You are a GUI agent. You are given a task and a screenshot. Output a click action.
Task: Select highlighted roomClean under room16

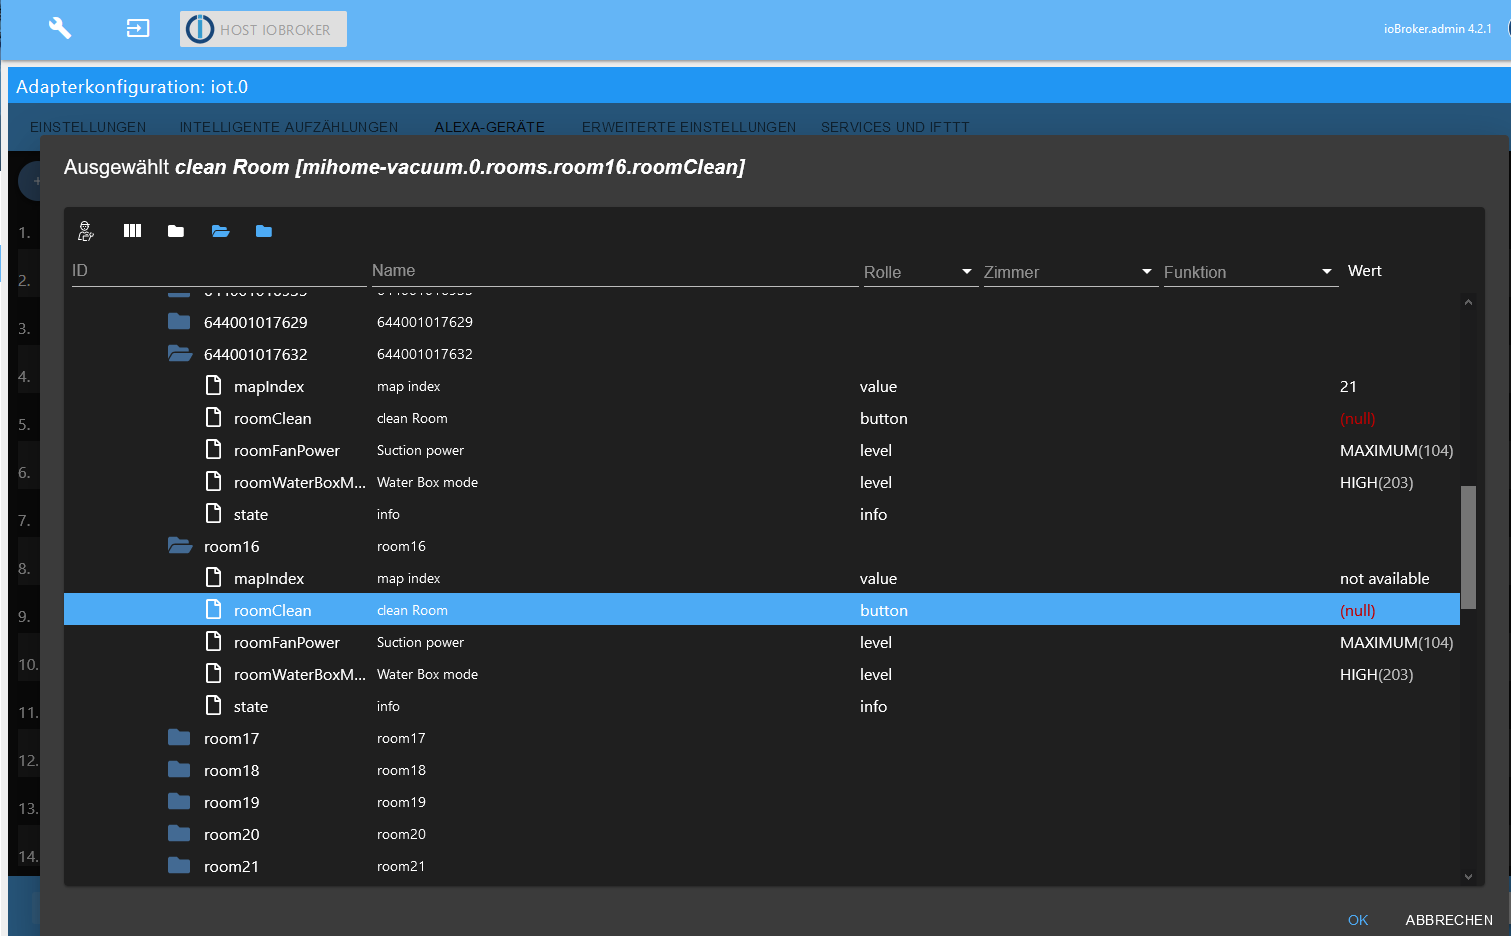click(x=762, y=610)
